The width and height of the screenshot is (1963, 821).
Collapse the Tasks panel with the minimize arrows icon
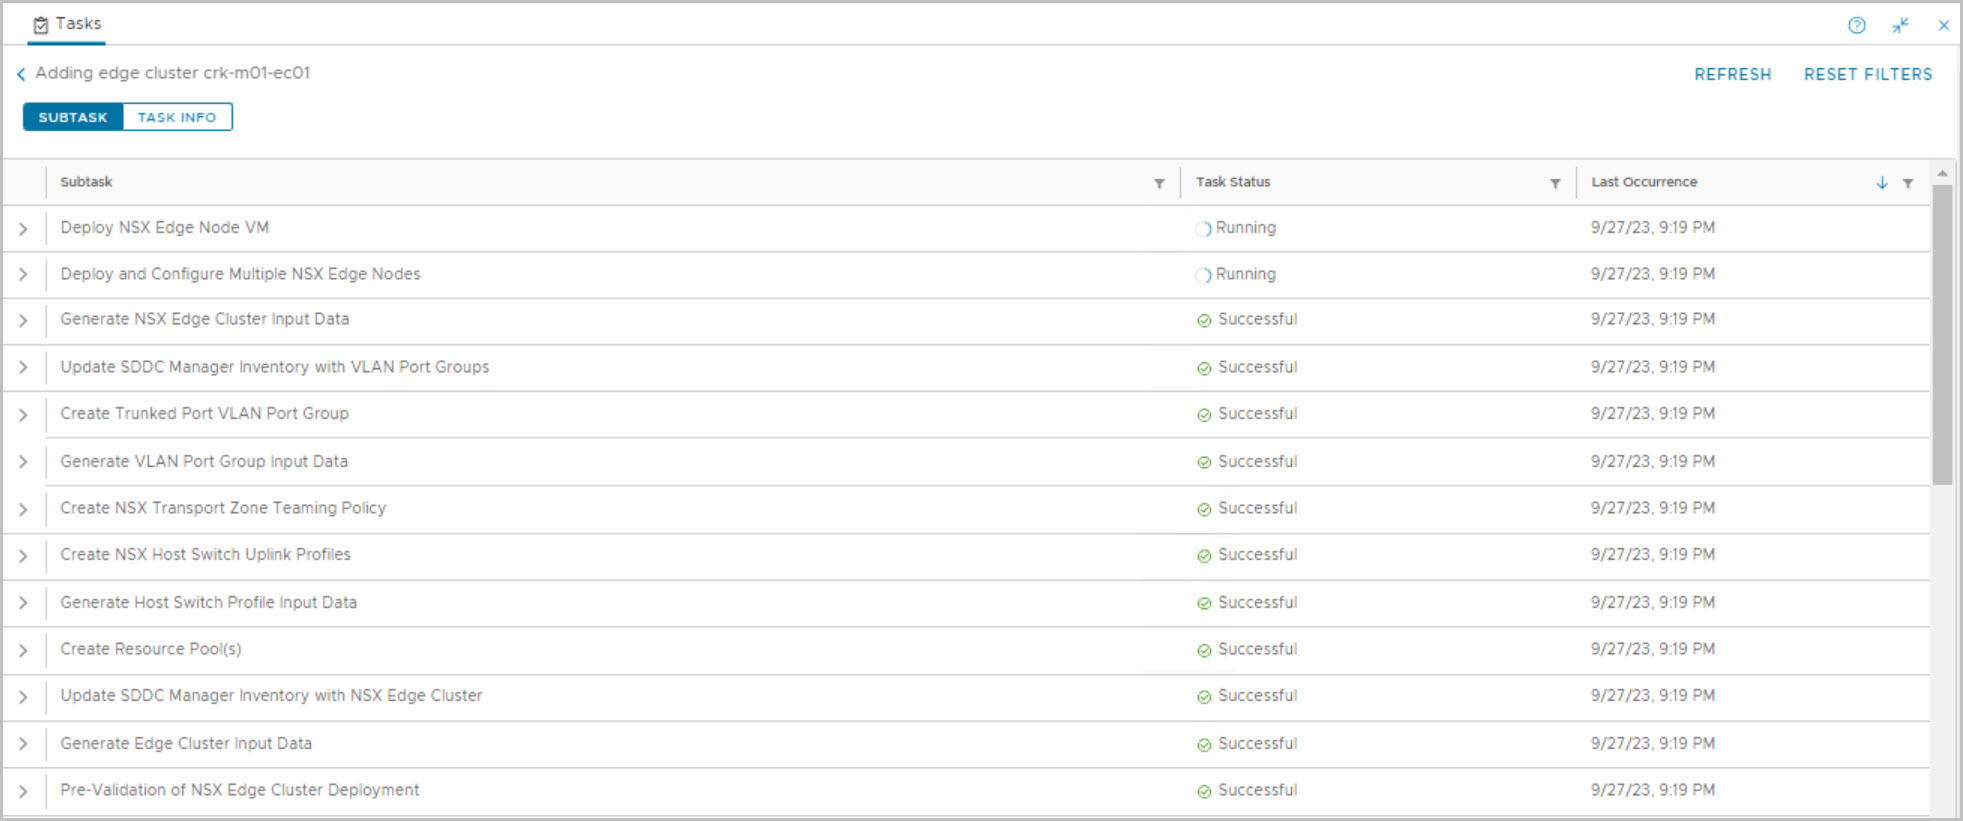[x=1900, y=26]
